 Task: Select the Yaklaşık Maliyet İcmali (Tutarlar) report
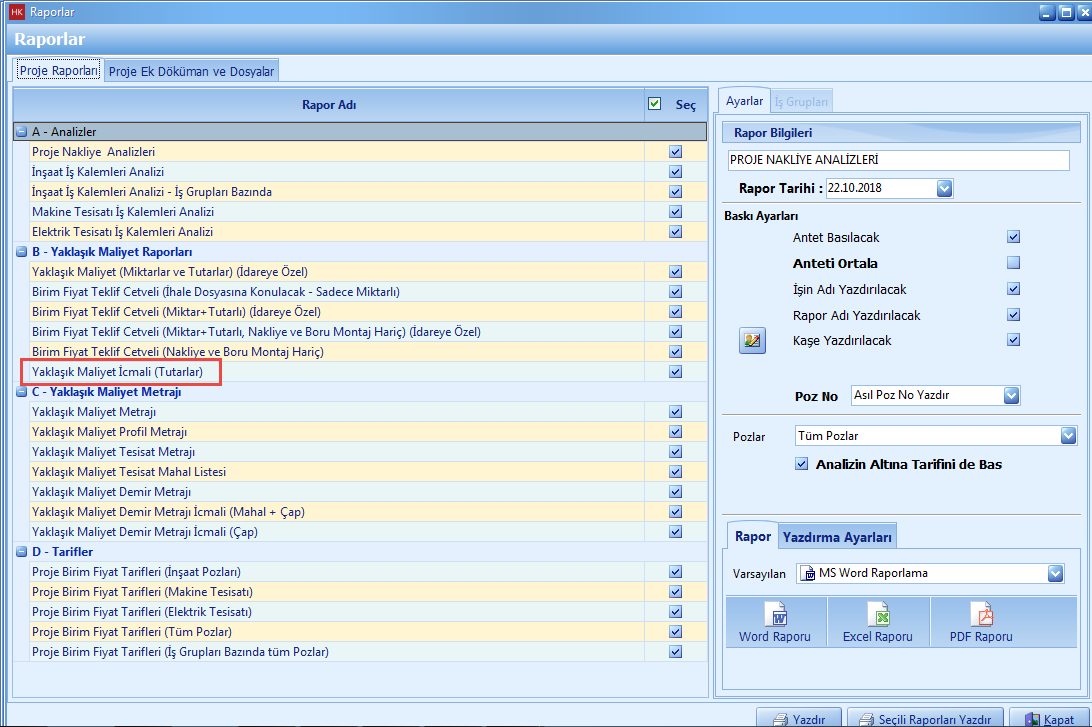117,372
